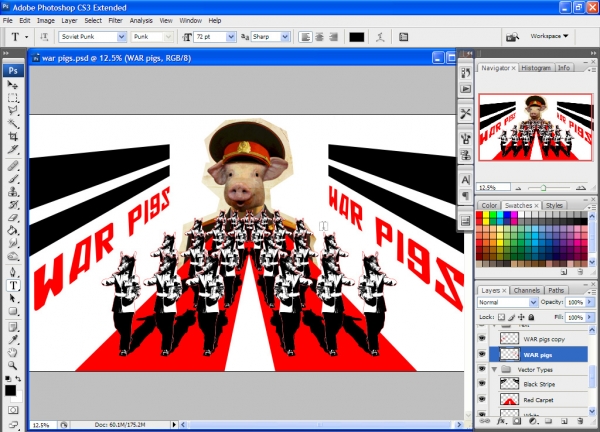
Task: Hide the WAR pigs copy layer
Action: click(x=482, y=338)
